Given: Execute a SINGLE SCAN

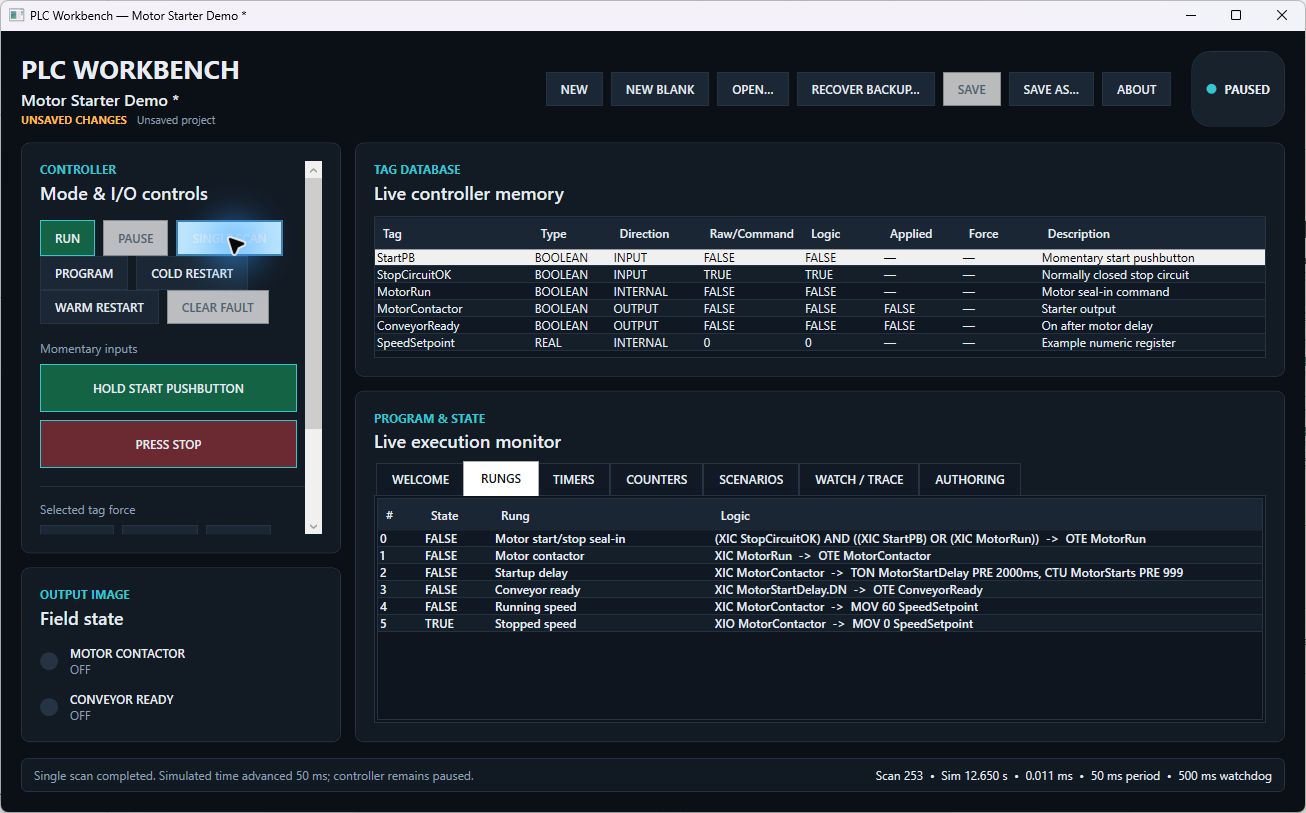Looking at the screenshot, I should [230, 238].
